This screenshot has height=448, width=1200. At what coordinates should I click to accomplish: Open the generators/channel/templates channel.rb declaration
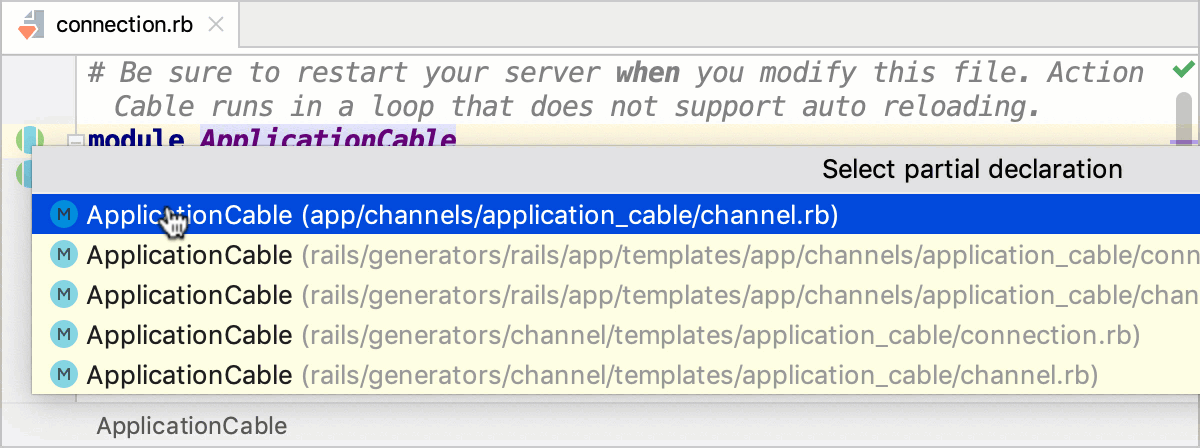click(592, 375)
